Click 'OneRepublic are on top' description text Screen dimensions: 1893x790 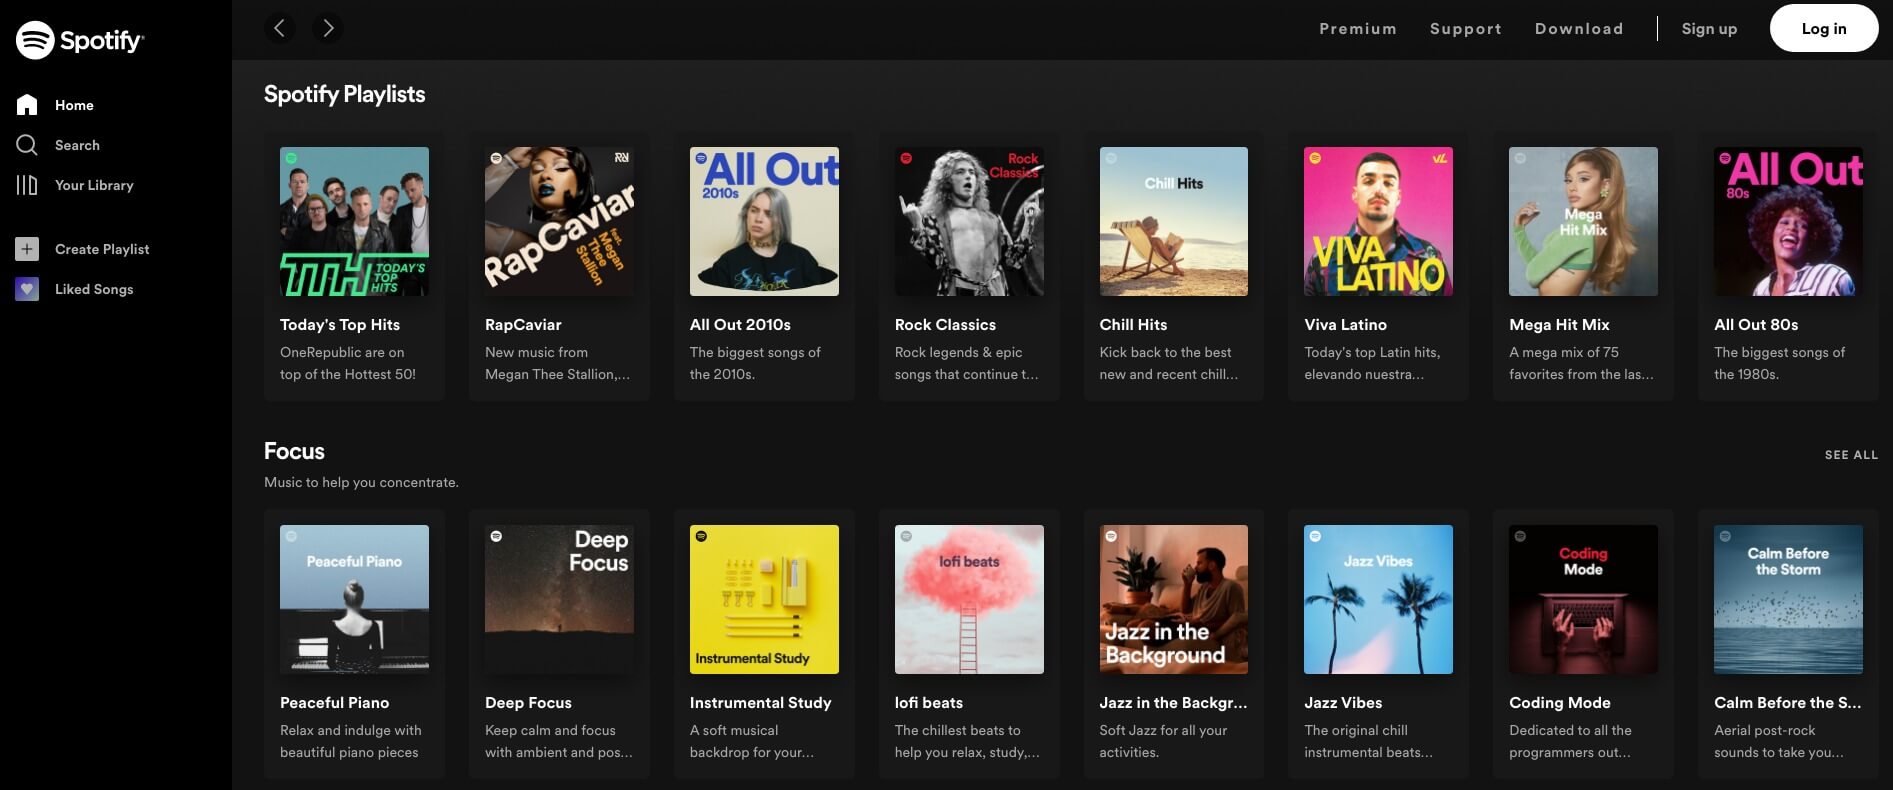point(348,363)
